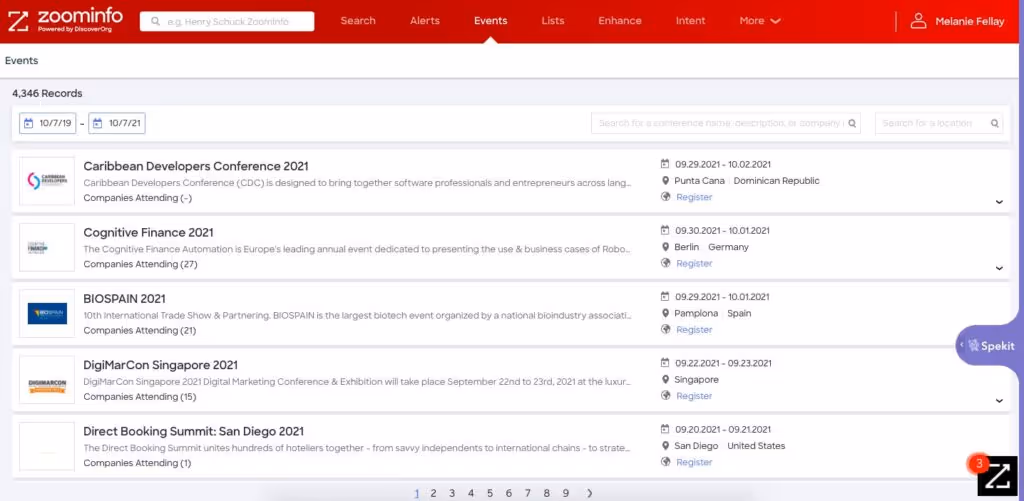Image resolution: width=1024 pixels, height=501 pixels.
Task: Click the location pin icon next to San Diego
Action: (665, 445)
